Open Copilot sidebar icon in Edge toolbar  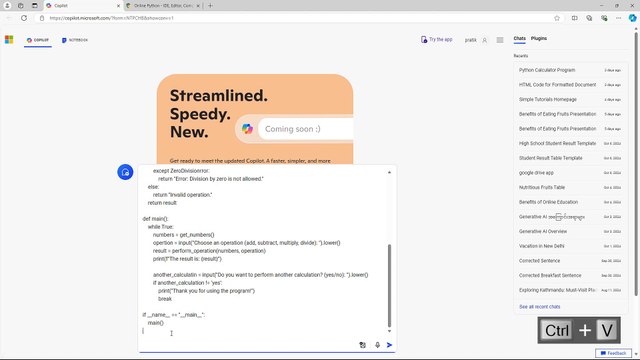pyautogui.click(x=632, y=18)
